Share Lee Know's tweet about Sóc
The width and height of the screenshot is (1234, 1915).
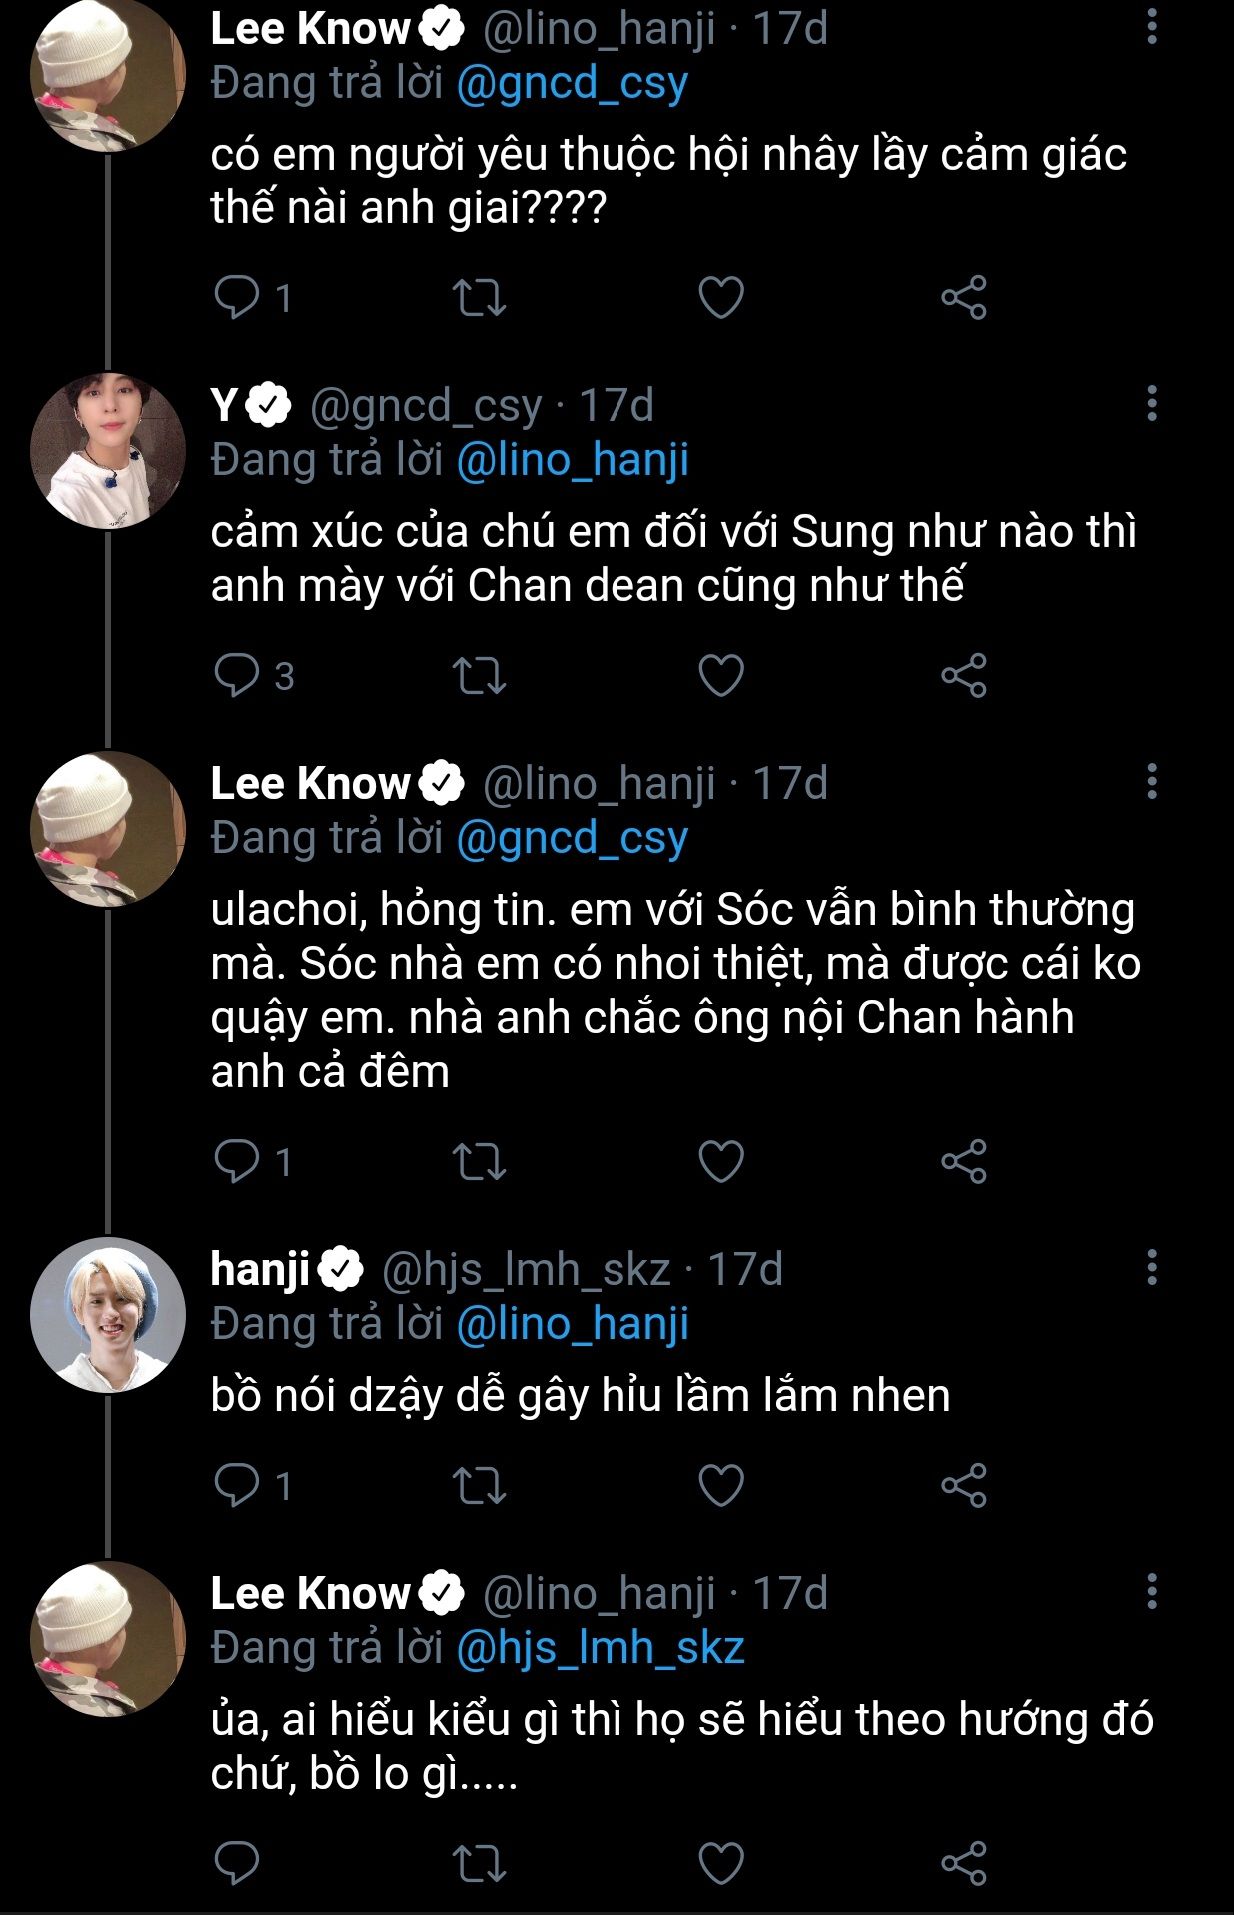point(963,1161)
